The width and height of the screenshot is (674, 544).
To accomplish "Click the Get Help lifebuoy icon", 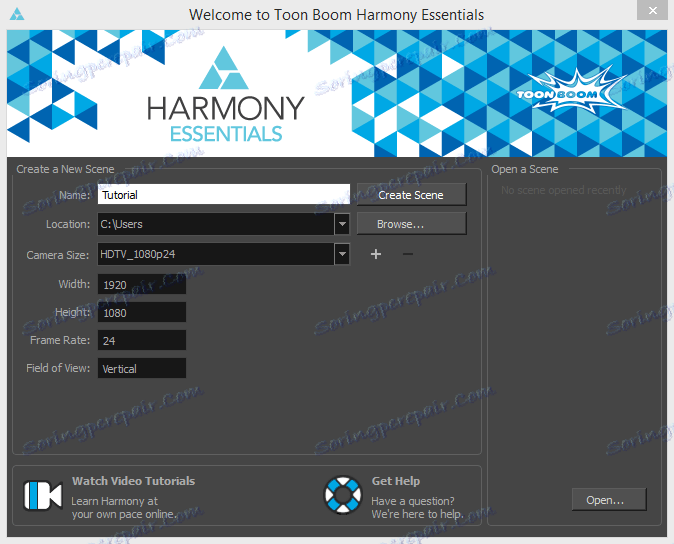I will click(343, 495).
